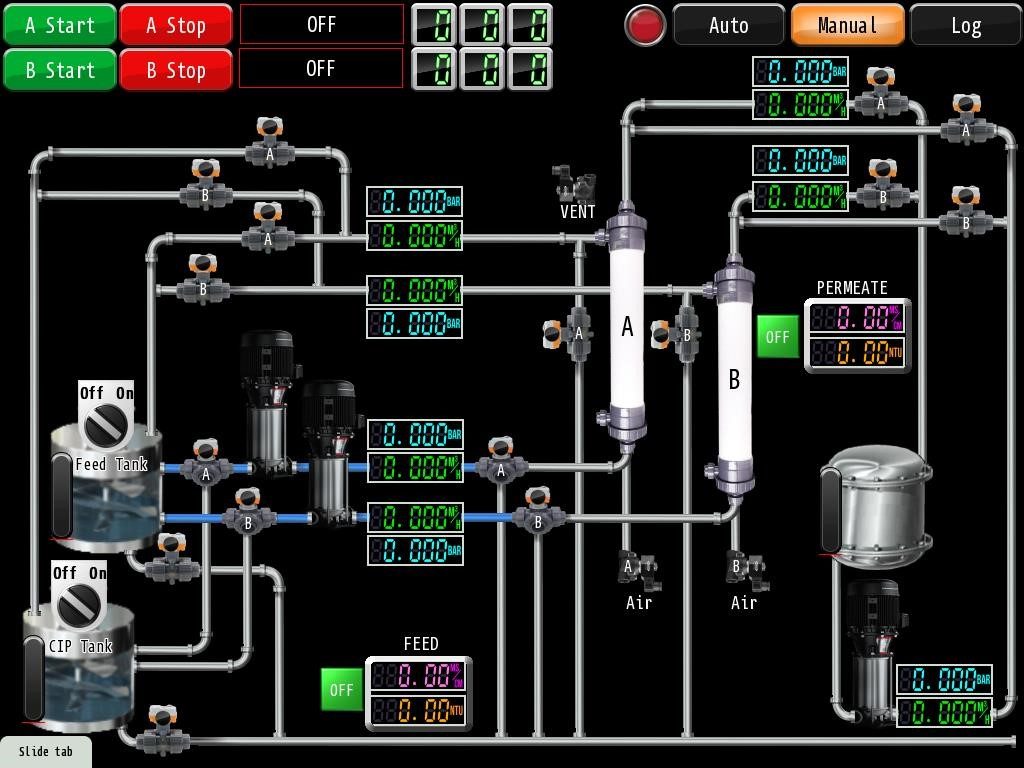
Task: Click the FEED turbidity NTU readout
Action: [x=419, y=711]
